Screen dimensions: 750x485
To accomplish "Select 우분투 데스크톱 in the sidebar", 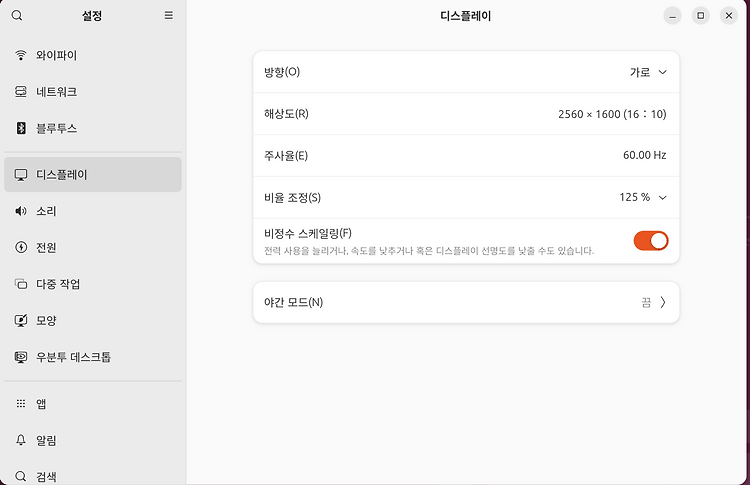I will pos(93,357).
